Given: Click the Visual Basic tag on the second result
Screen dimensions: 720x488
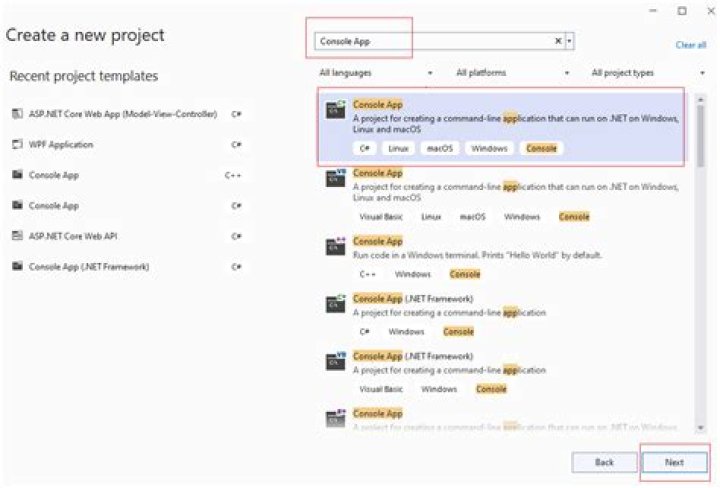Looking at the screenshot, I should (x=381, y=217).
